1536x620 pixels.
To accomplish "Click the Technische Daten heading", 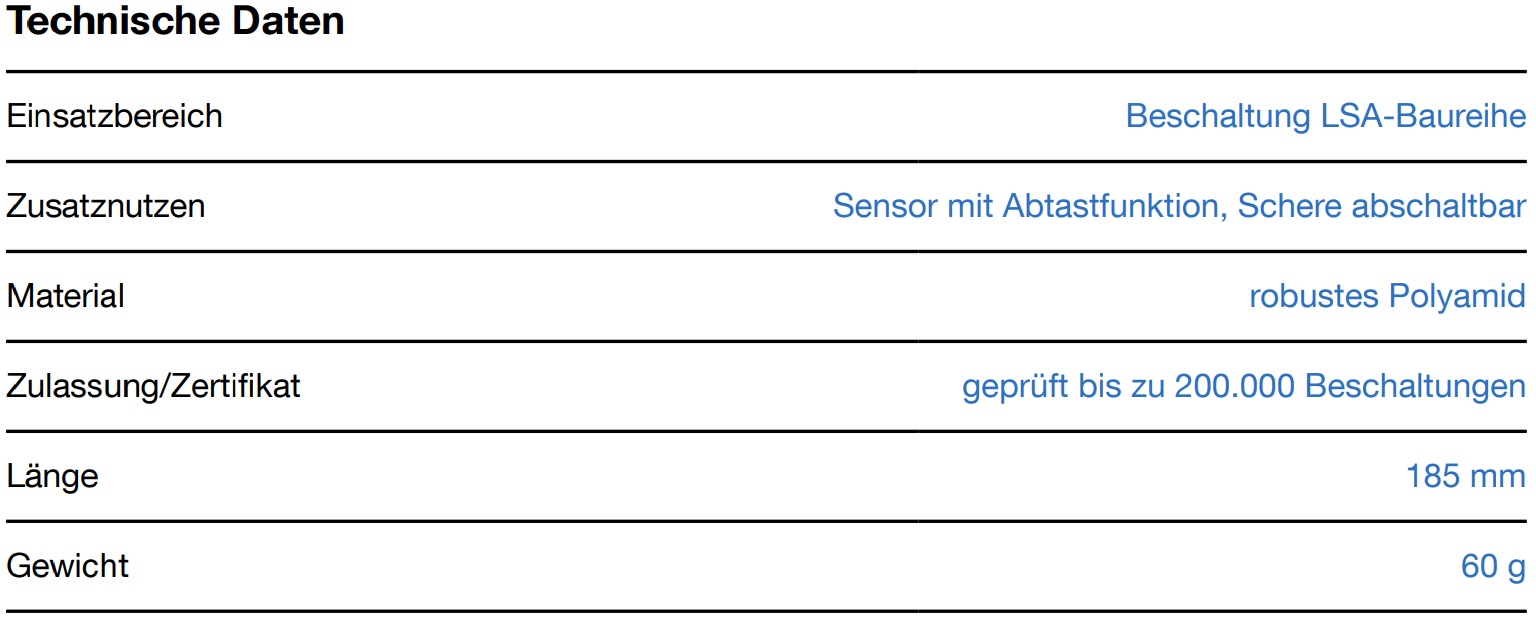I will pos(175,21).
